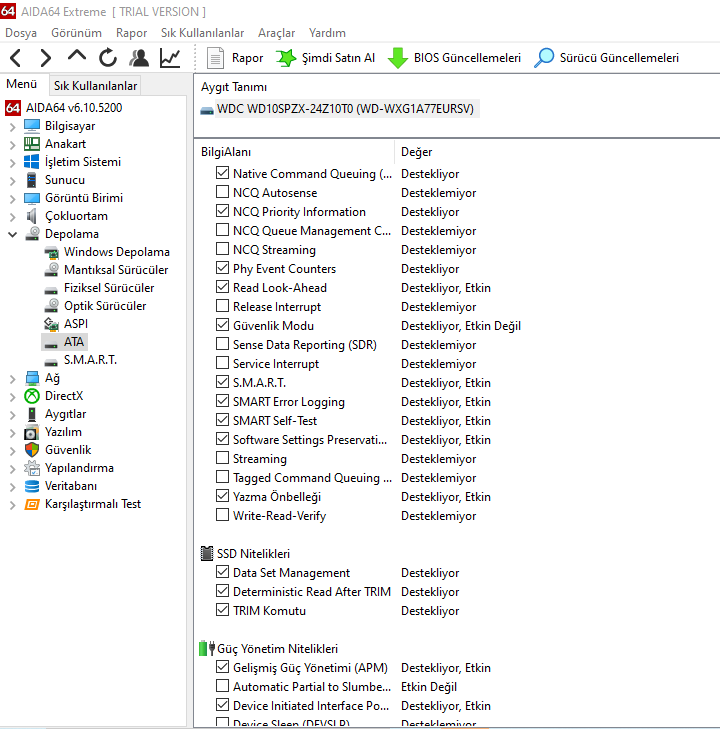Open the Rapor menu in the menu bar
720x729 pixels.
tap(132, 33)
